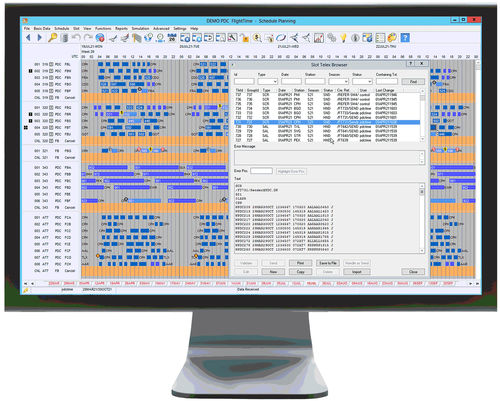Viewport: 500px width, 401px height.
Task: Click the Close button in Slot Telex Browser
Action: pos(413,272)
